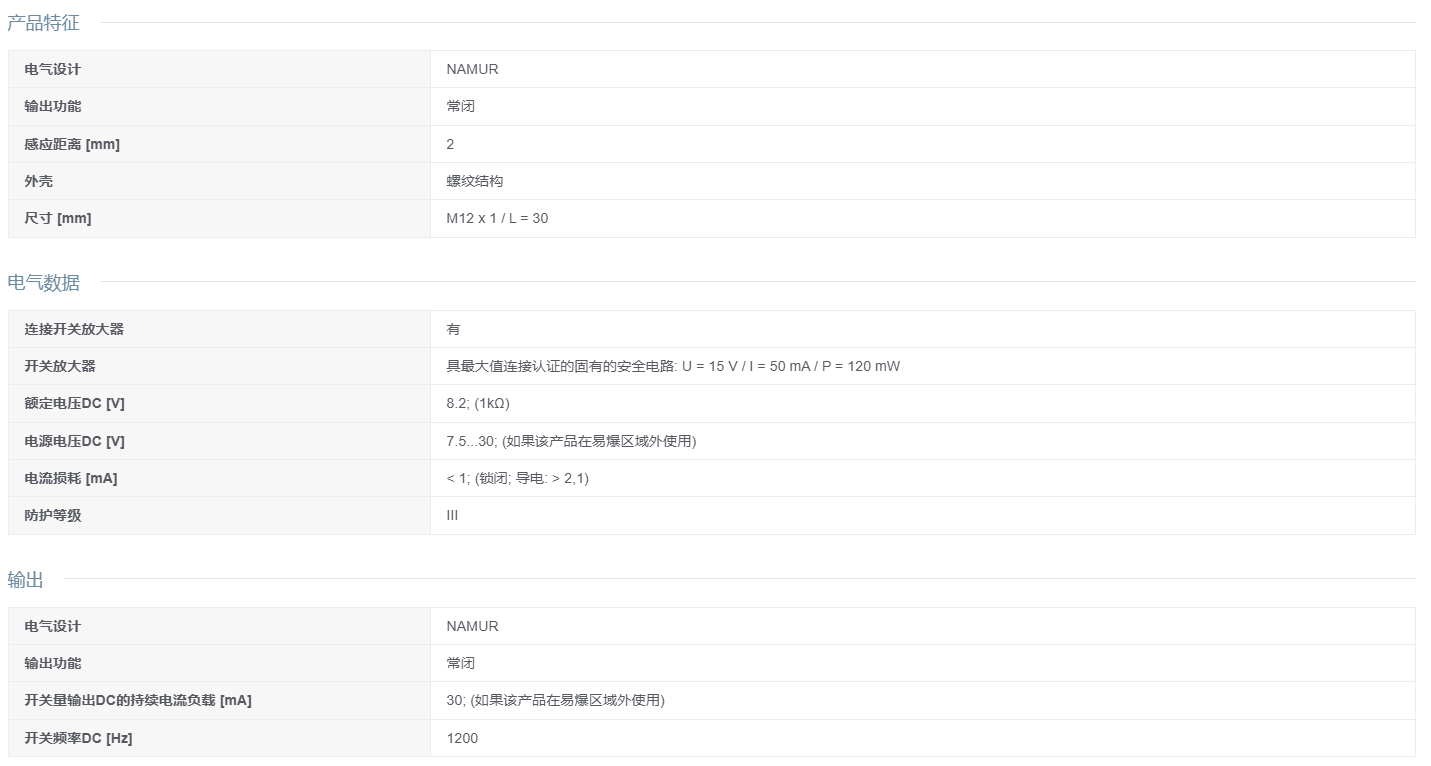Select the < 1; (锁闭; 导电: > 2,1) value
Image resolution: width=1431 pixels, height=766 pixels.
pyautogui.click(x=518, y=478)
